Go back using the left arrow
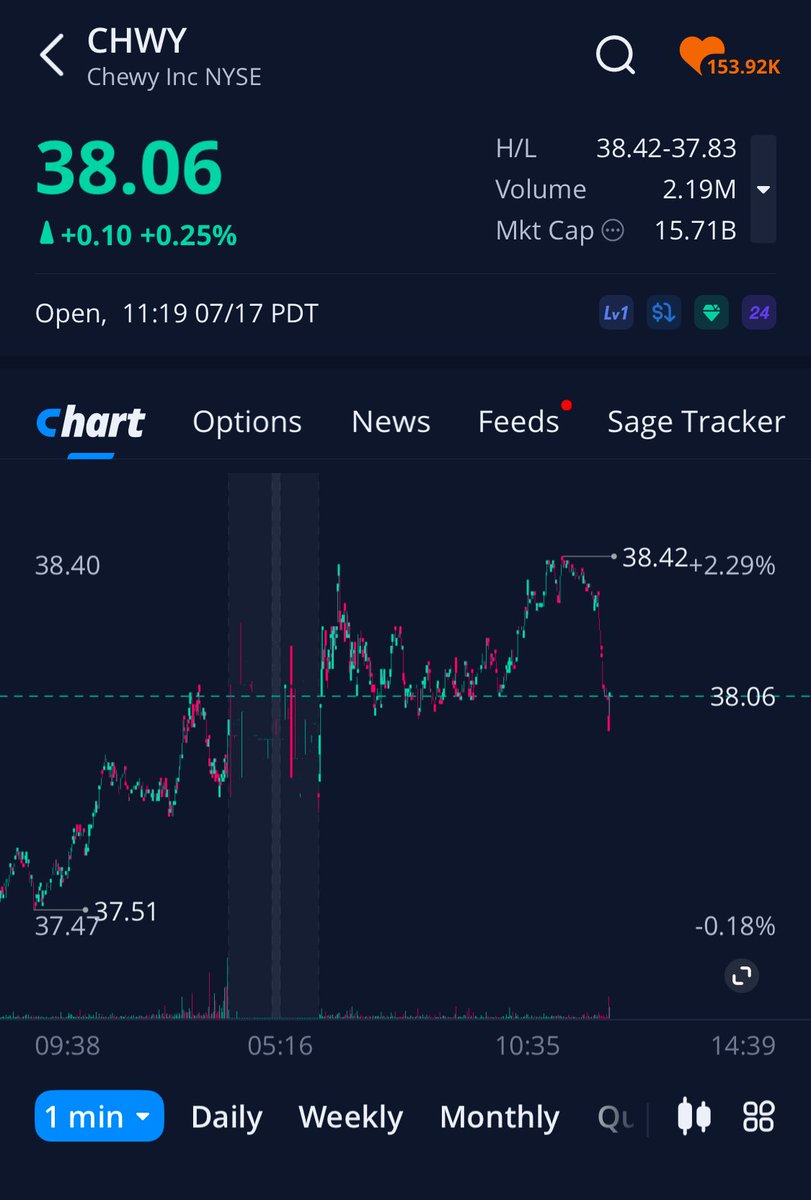Image resolution: width=811 pixels, height=1200 pixels. point(51,55)
